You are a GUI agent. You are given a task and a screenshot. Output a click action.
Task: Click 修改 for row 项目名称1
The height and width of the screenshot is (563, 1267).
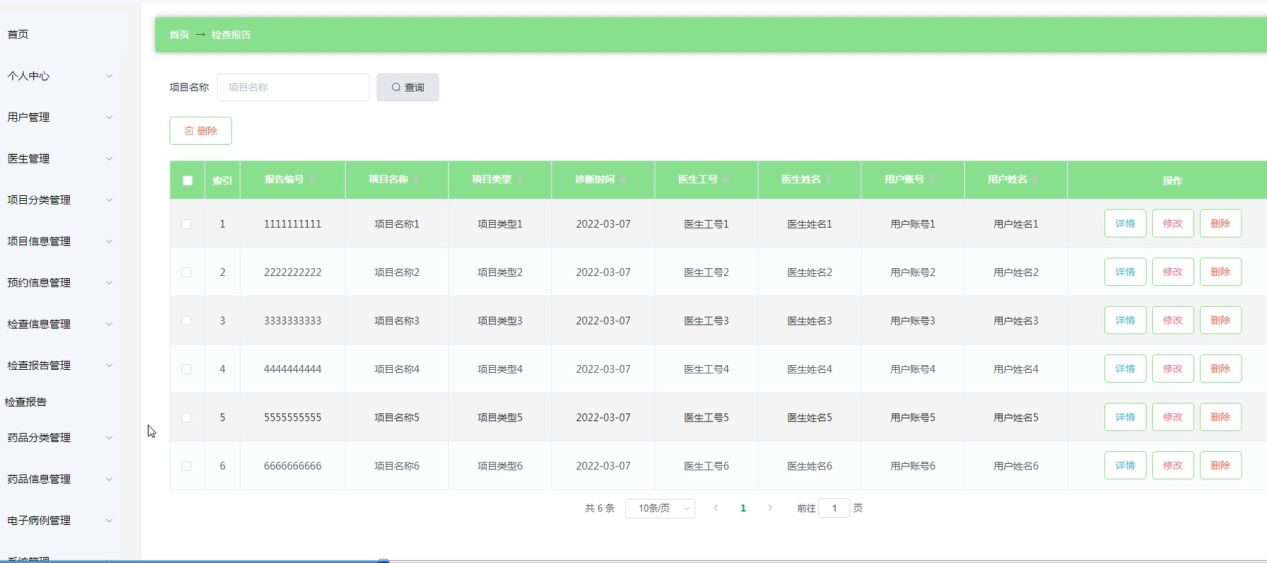pyautogui.click(x=1173, y=223)
